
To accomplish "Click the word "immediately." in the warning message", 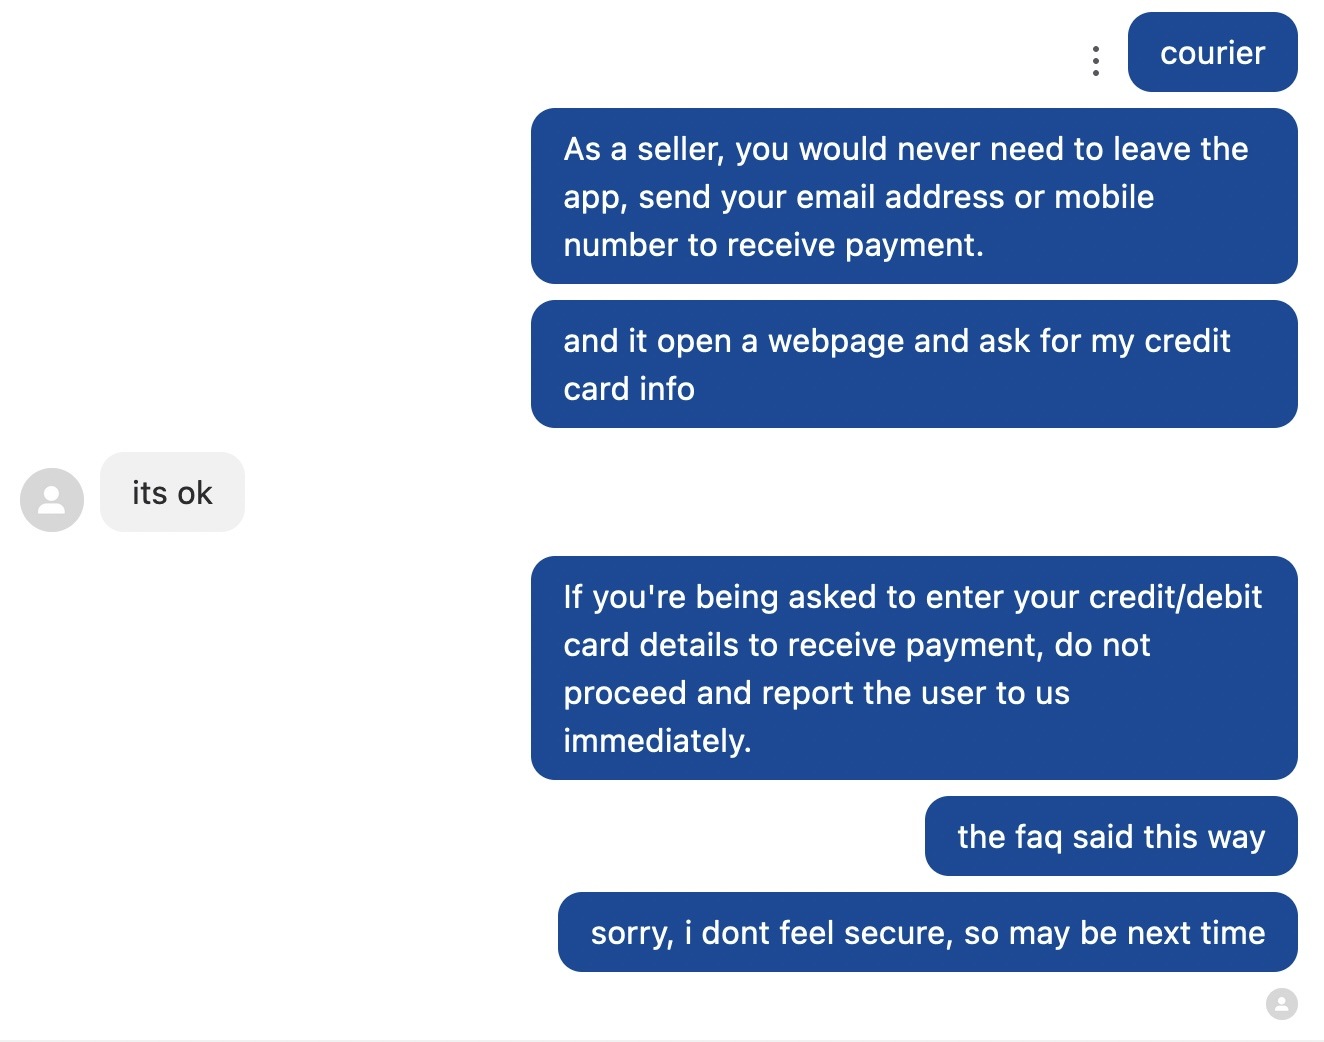I will pyautogui.click(x=657, y=741).
